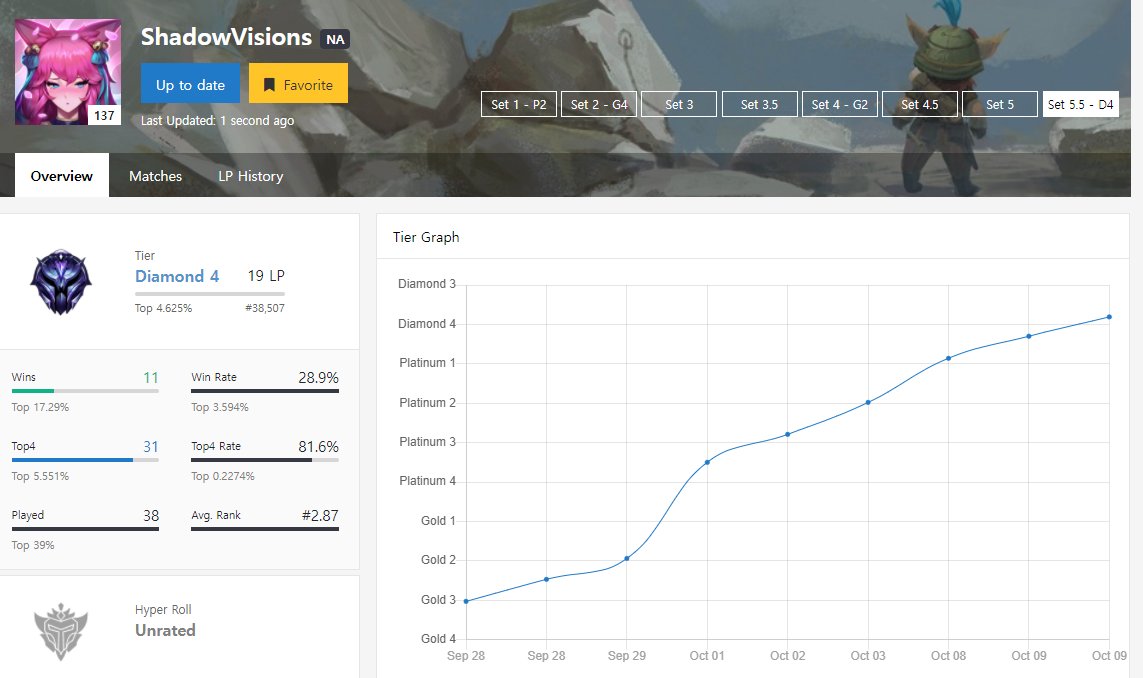
Task: Click the 19 LP value
Action: point(266,276)
